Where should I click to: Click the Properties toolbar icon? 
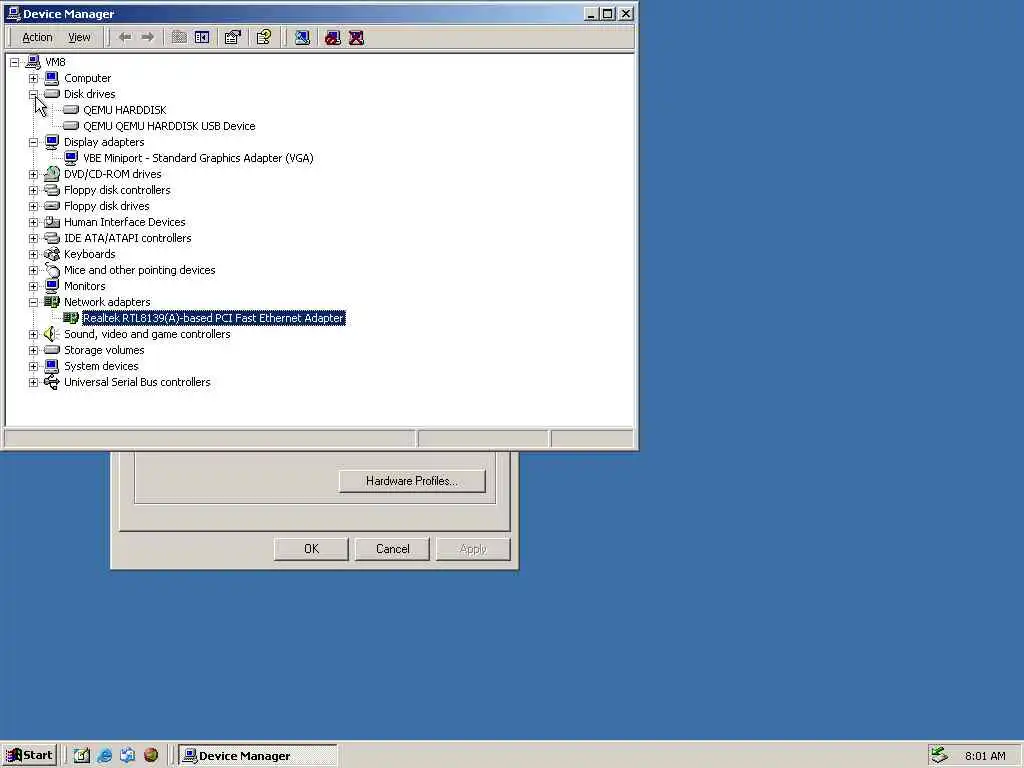232,37
